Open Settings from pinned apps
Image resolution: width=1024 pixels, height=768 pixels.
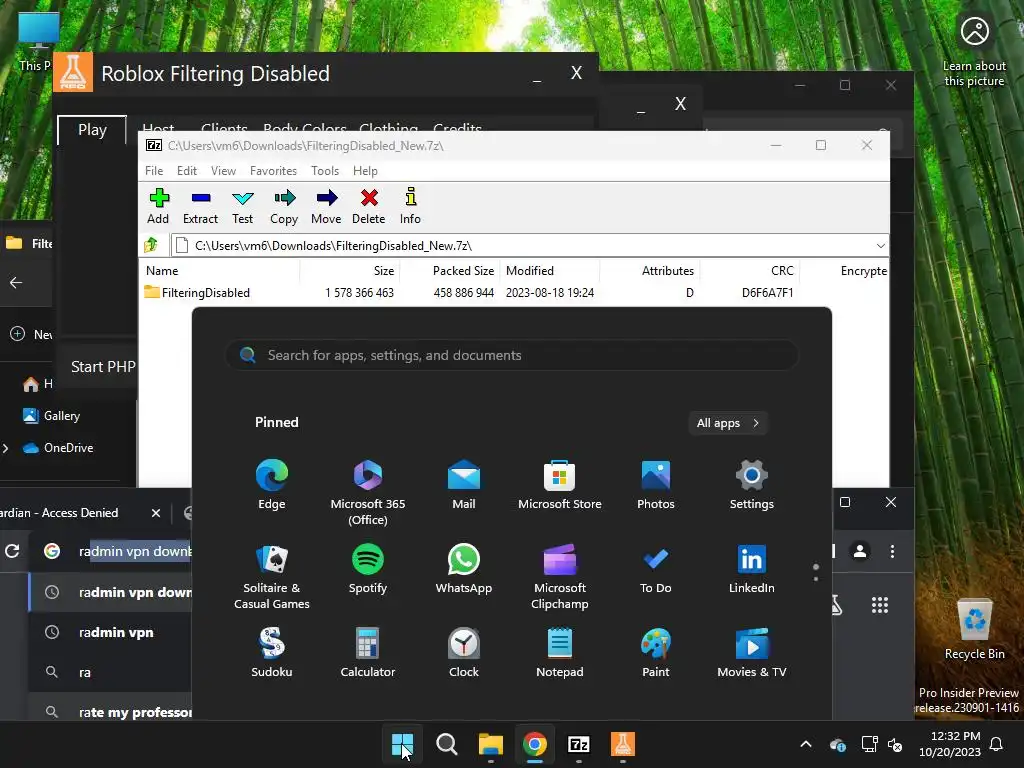tap(752, 484)
